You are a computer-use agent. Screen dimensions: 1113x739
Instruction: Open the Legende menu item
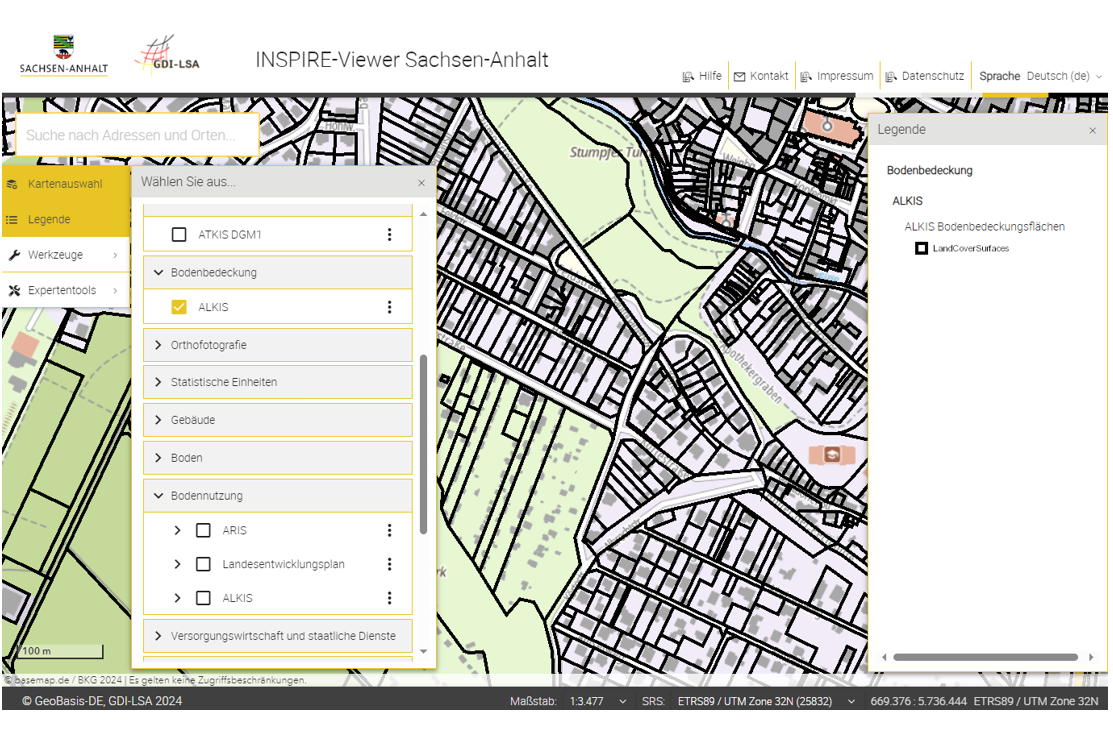[49, 220]
